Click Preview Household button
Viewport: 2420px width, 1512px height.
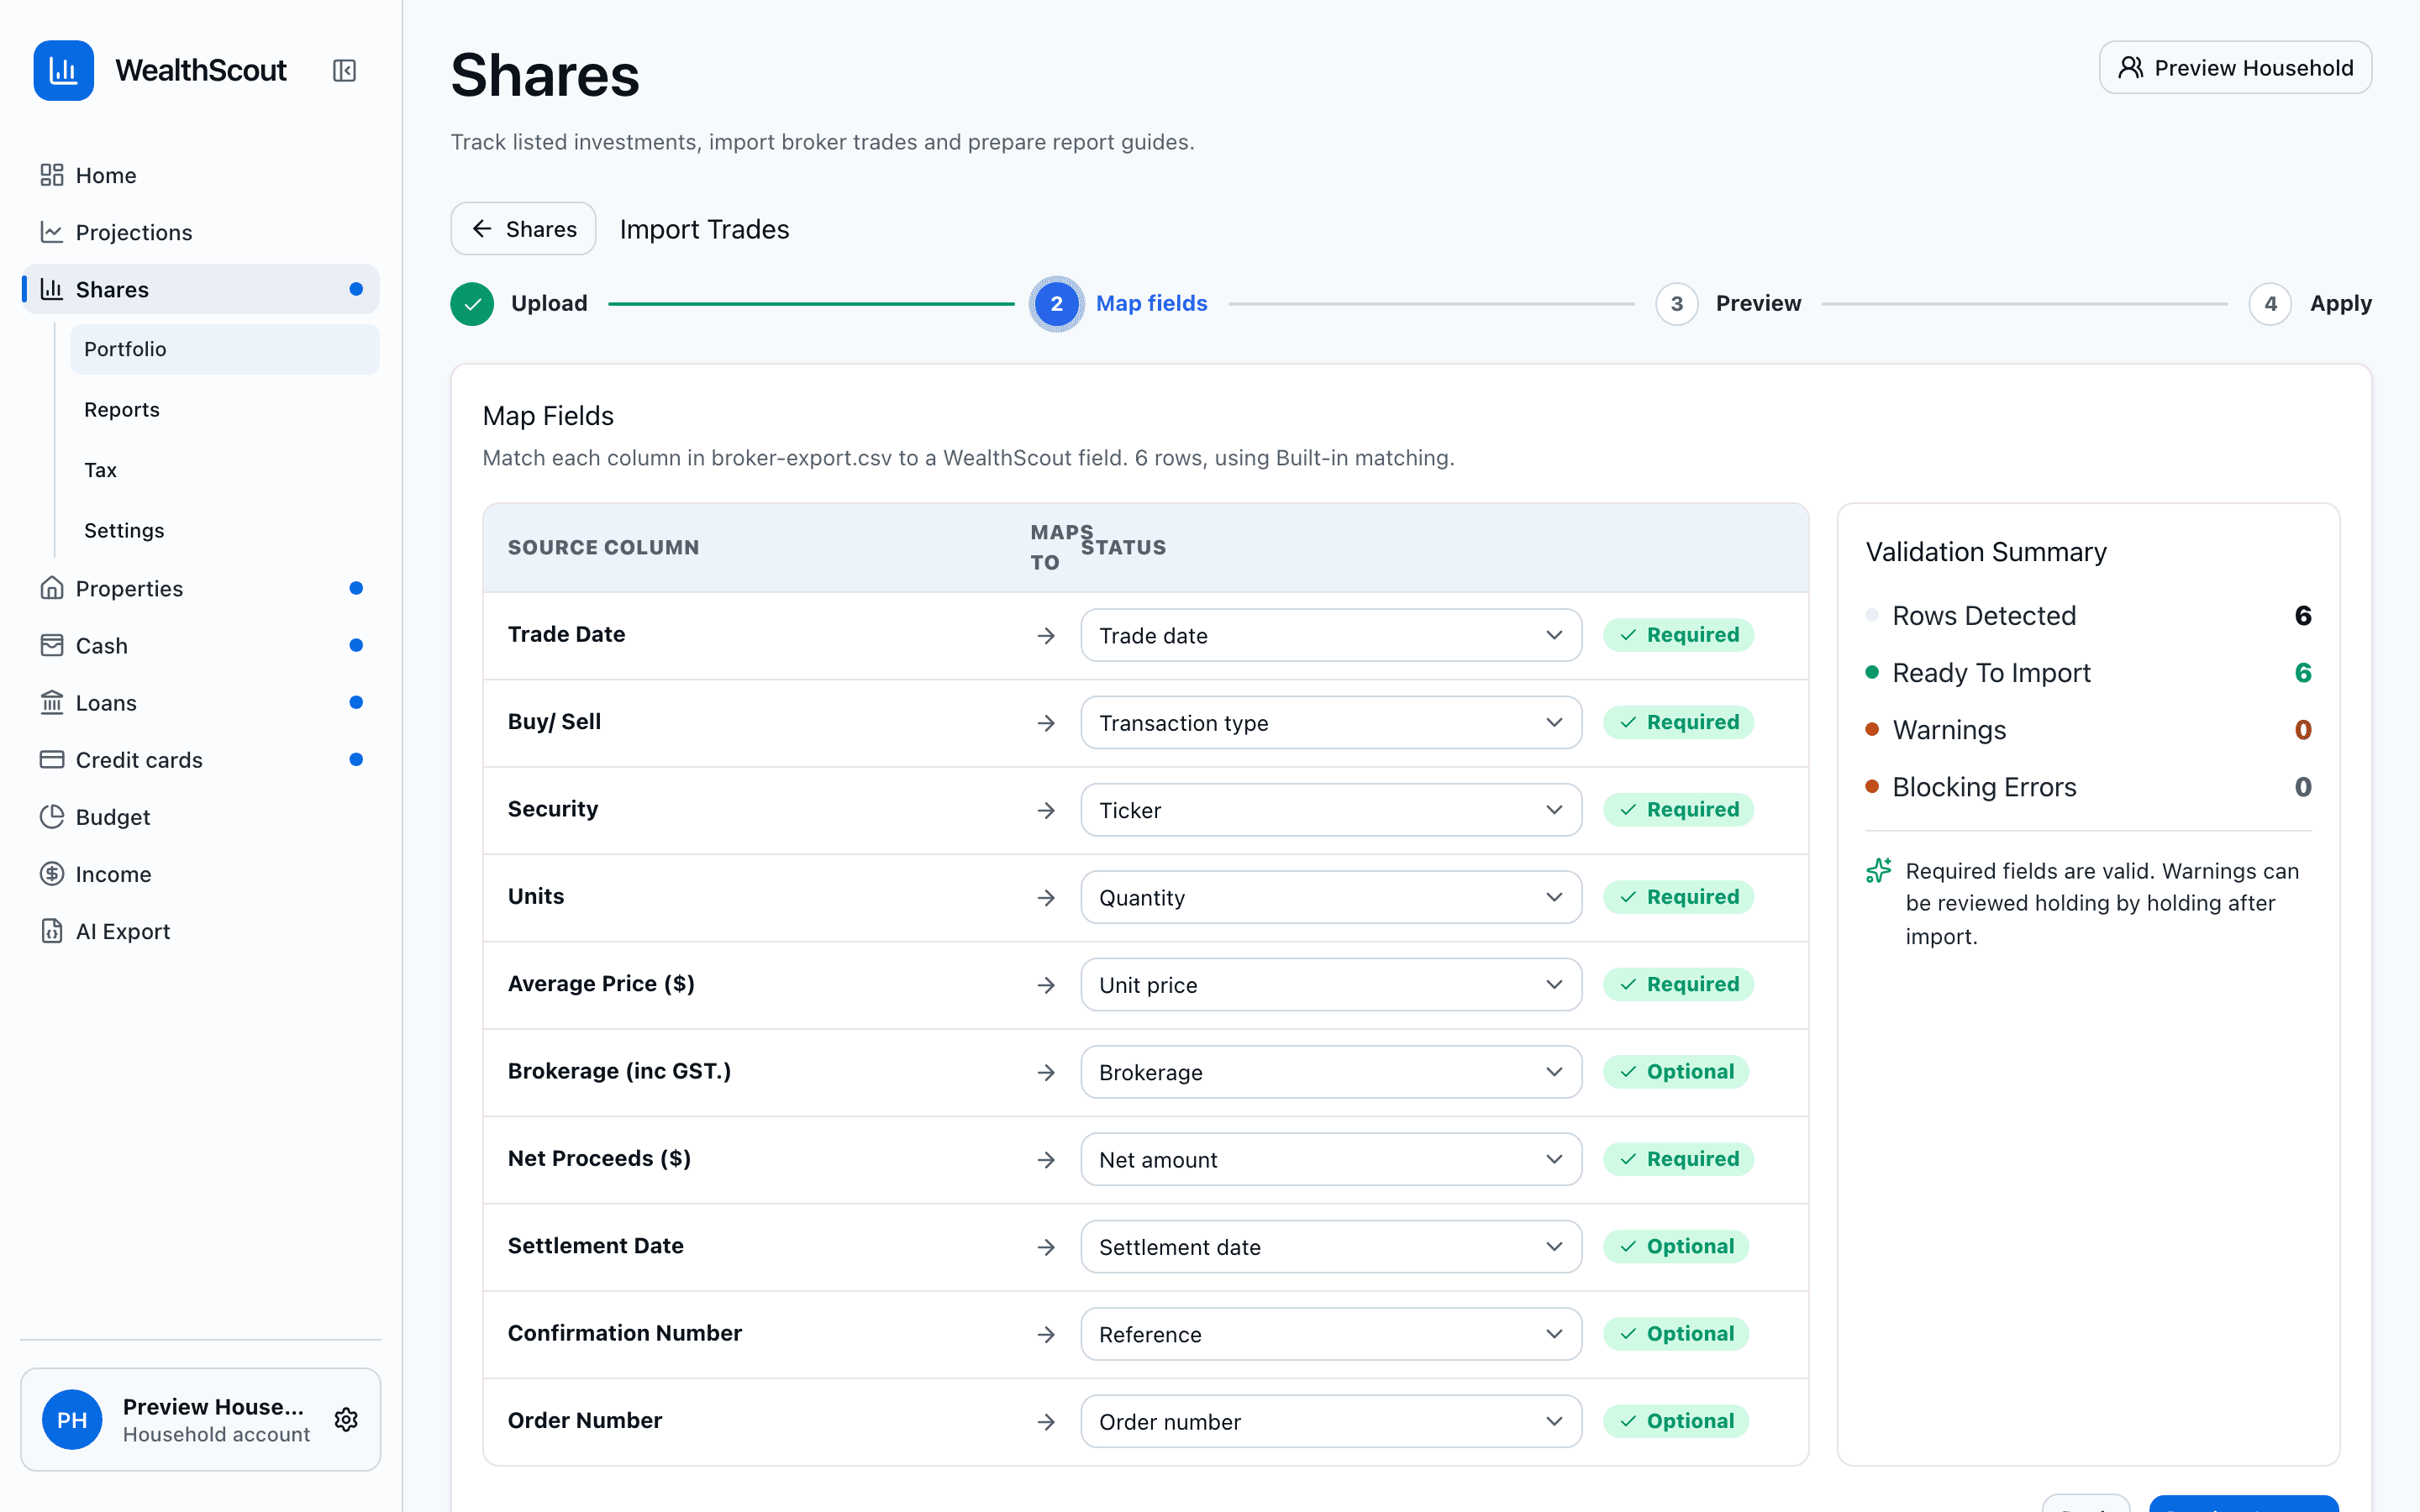coord(2235,67)
